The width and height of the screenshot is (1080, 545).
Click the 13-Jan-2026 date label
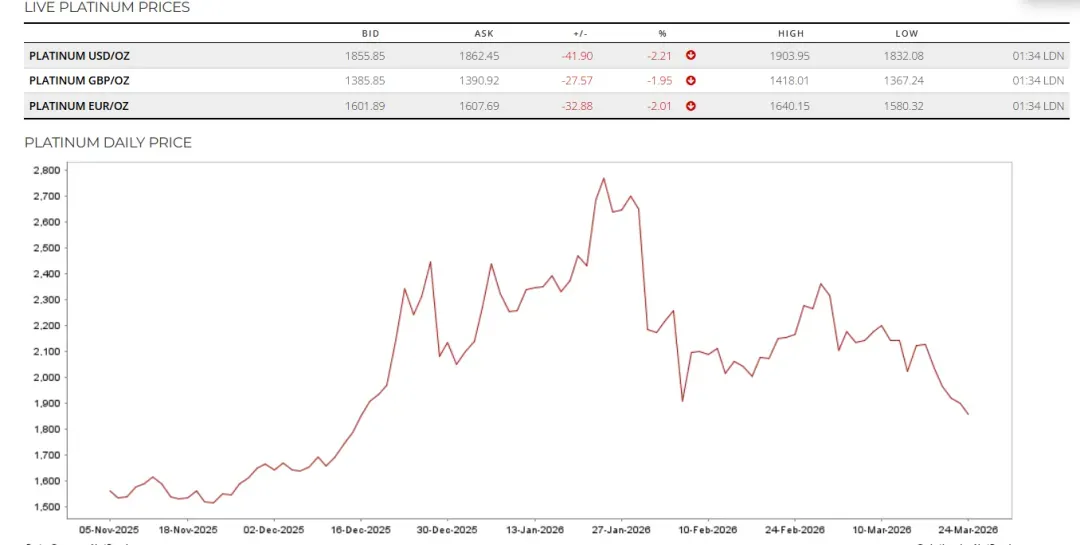(534, 530)
